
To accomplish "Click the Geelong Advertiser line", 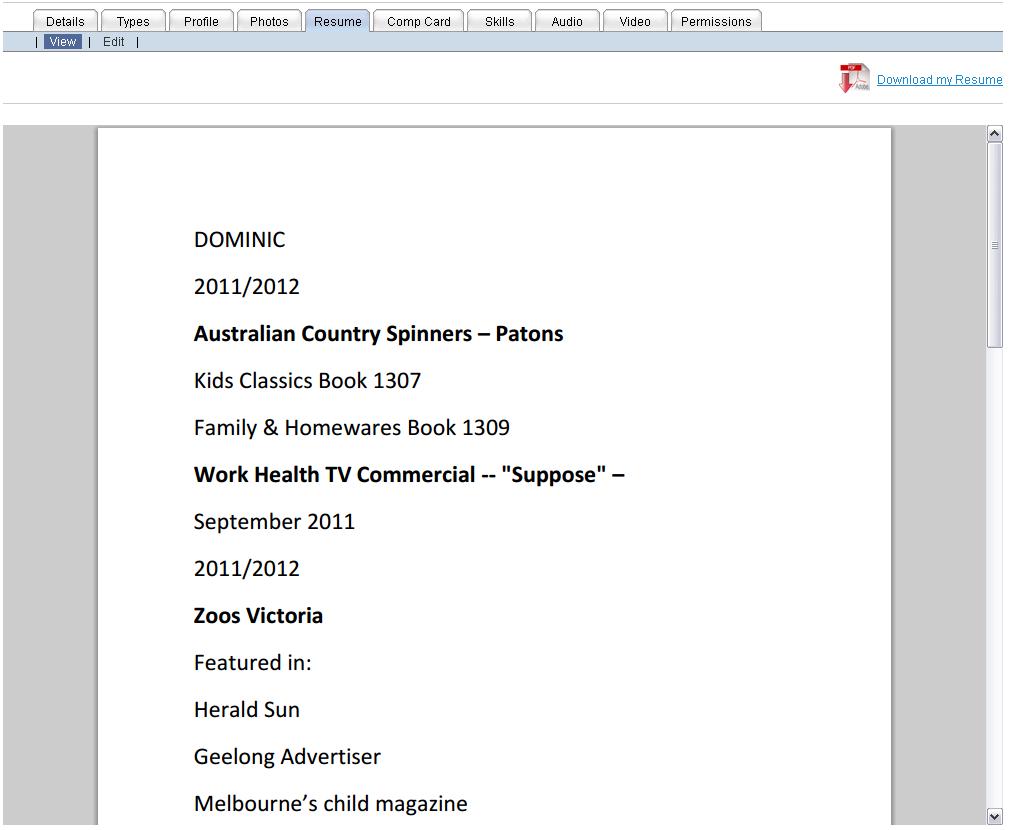I will coord(288,757).
